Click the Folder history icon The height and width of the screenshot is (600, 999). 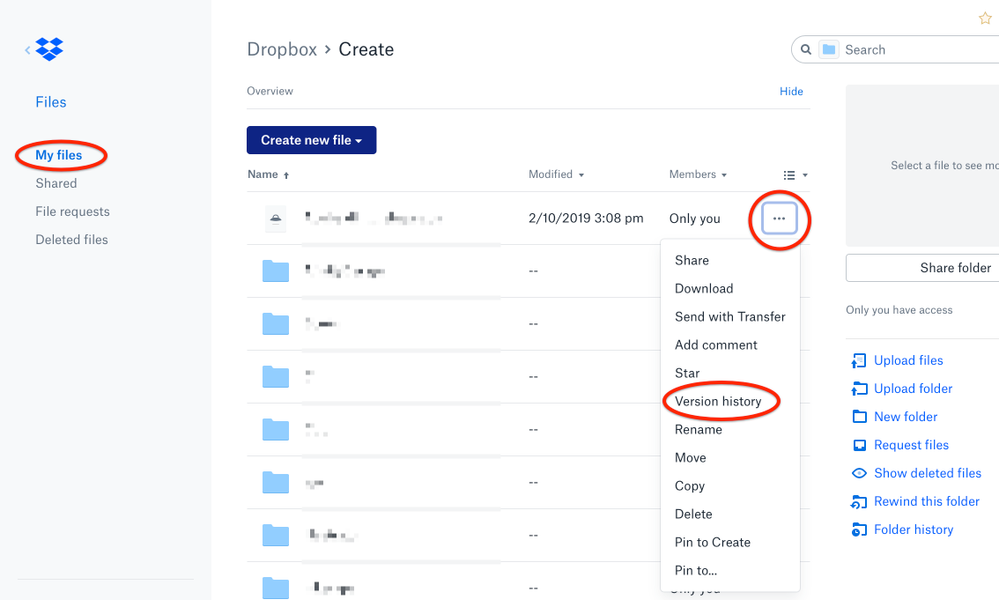coord(858,530)
